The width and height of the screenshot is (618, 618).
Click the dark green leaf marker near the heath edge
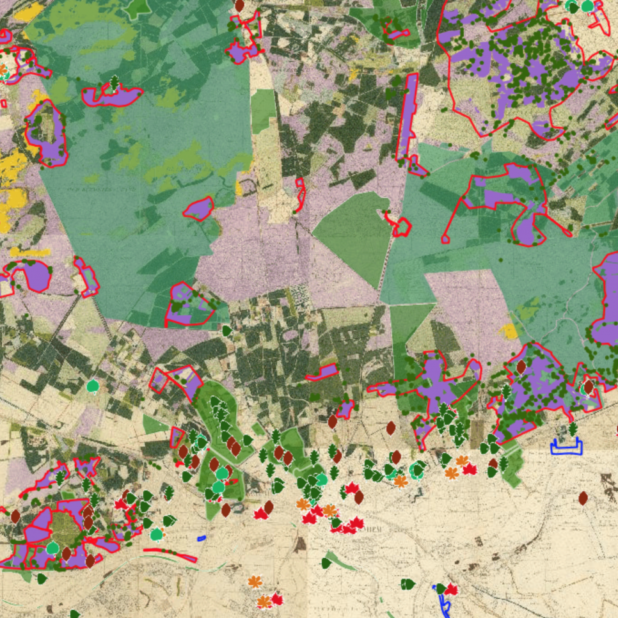pos(227,331)
